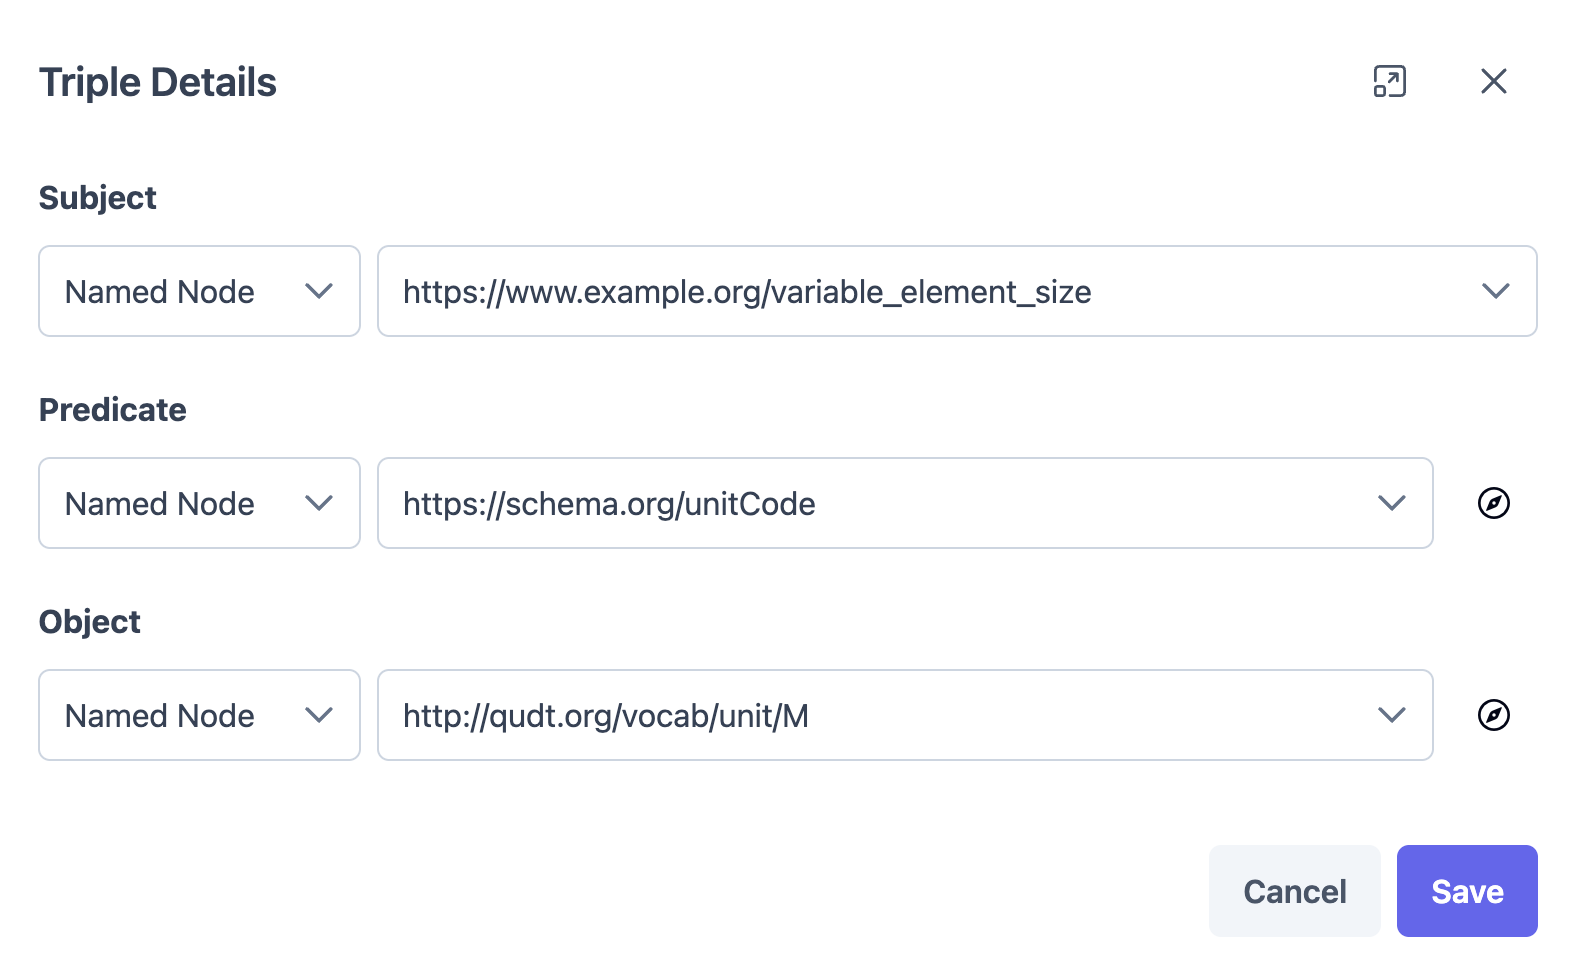Click the Subject URI input field

(x=957, y=291)
